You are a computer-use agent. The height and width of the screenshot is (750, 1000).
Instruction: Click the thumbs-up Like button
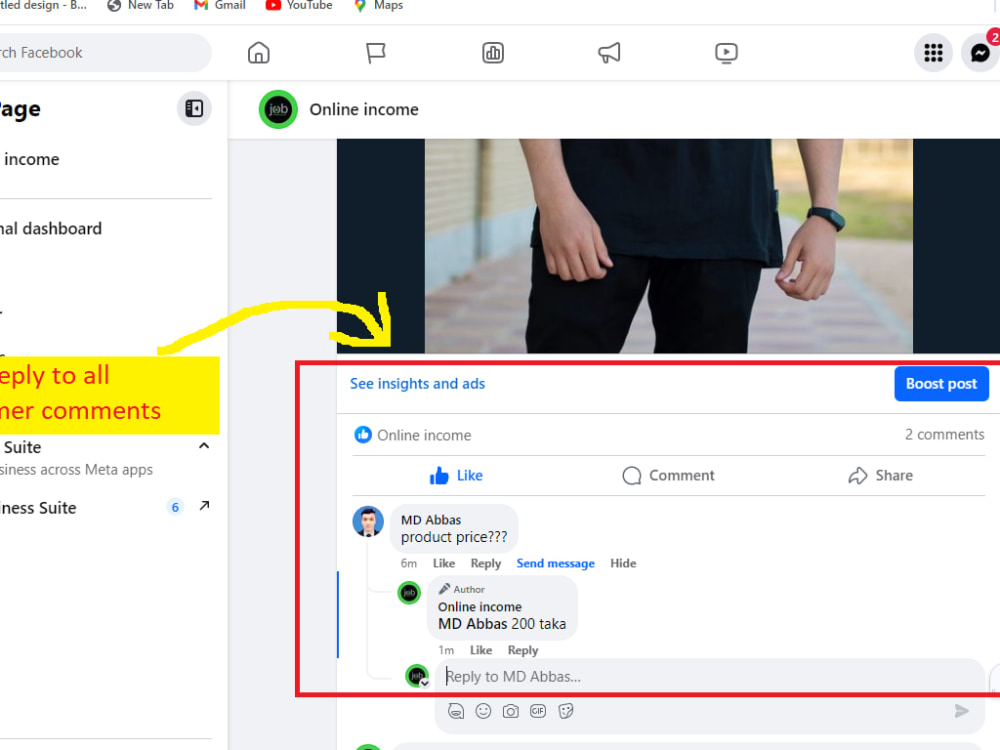coord(456,475)
